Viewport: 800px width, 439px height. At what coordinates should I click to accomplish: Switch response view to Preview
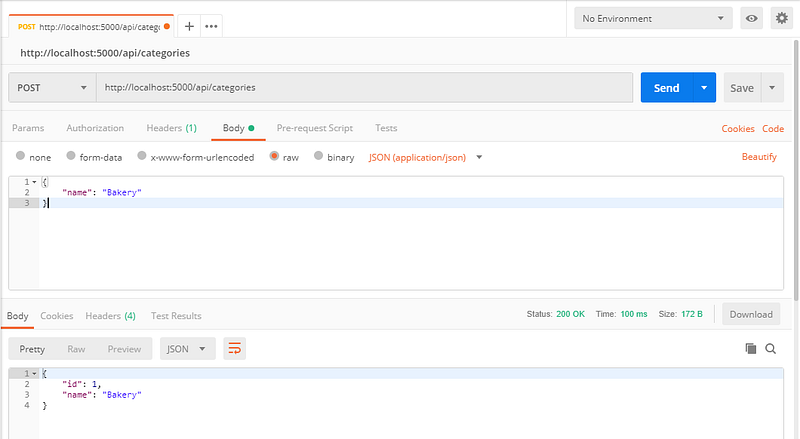(124, 349)
